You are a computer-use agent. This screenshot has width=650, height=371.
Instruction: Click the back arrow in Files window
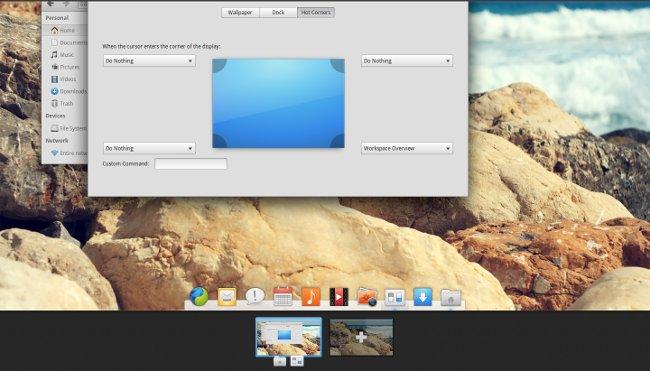51,3
